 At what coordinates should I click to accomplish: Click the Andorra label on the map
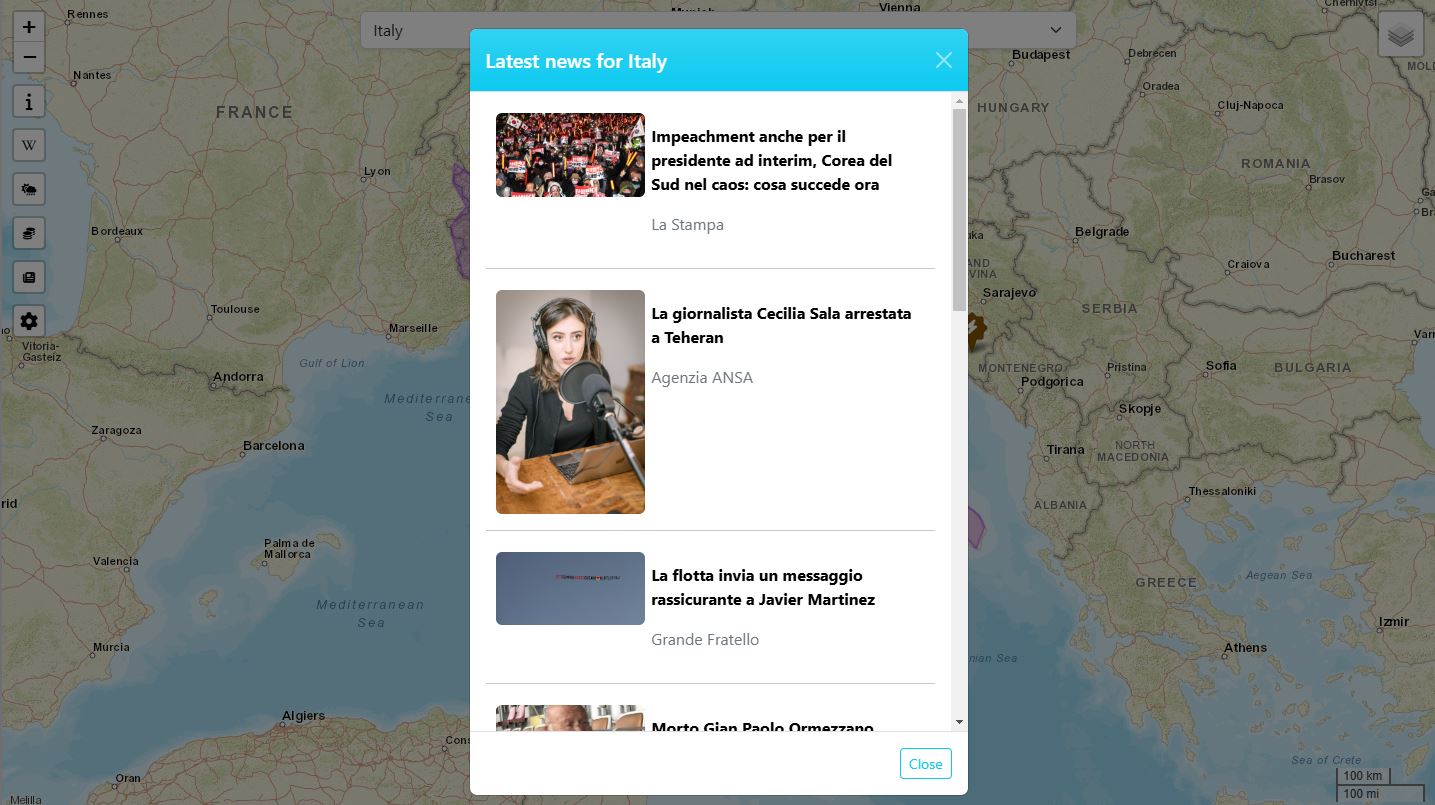click(238, 377)
